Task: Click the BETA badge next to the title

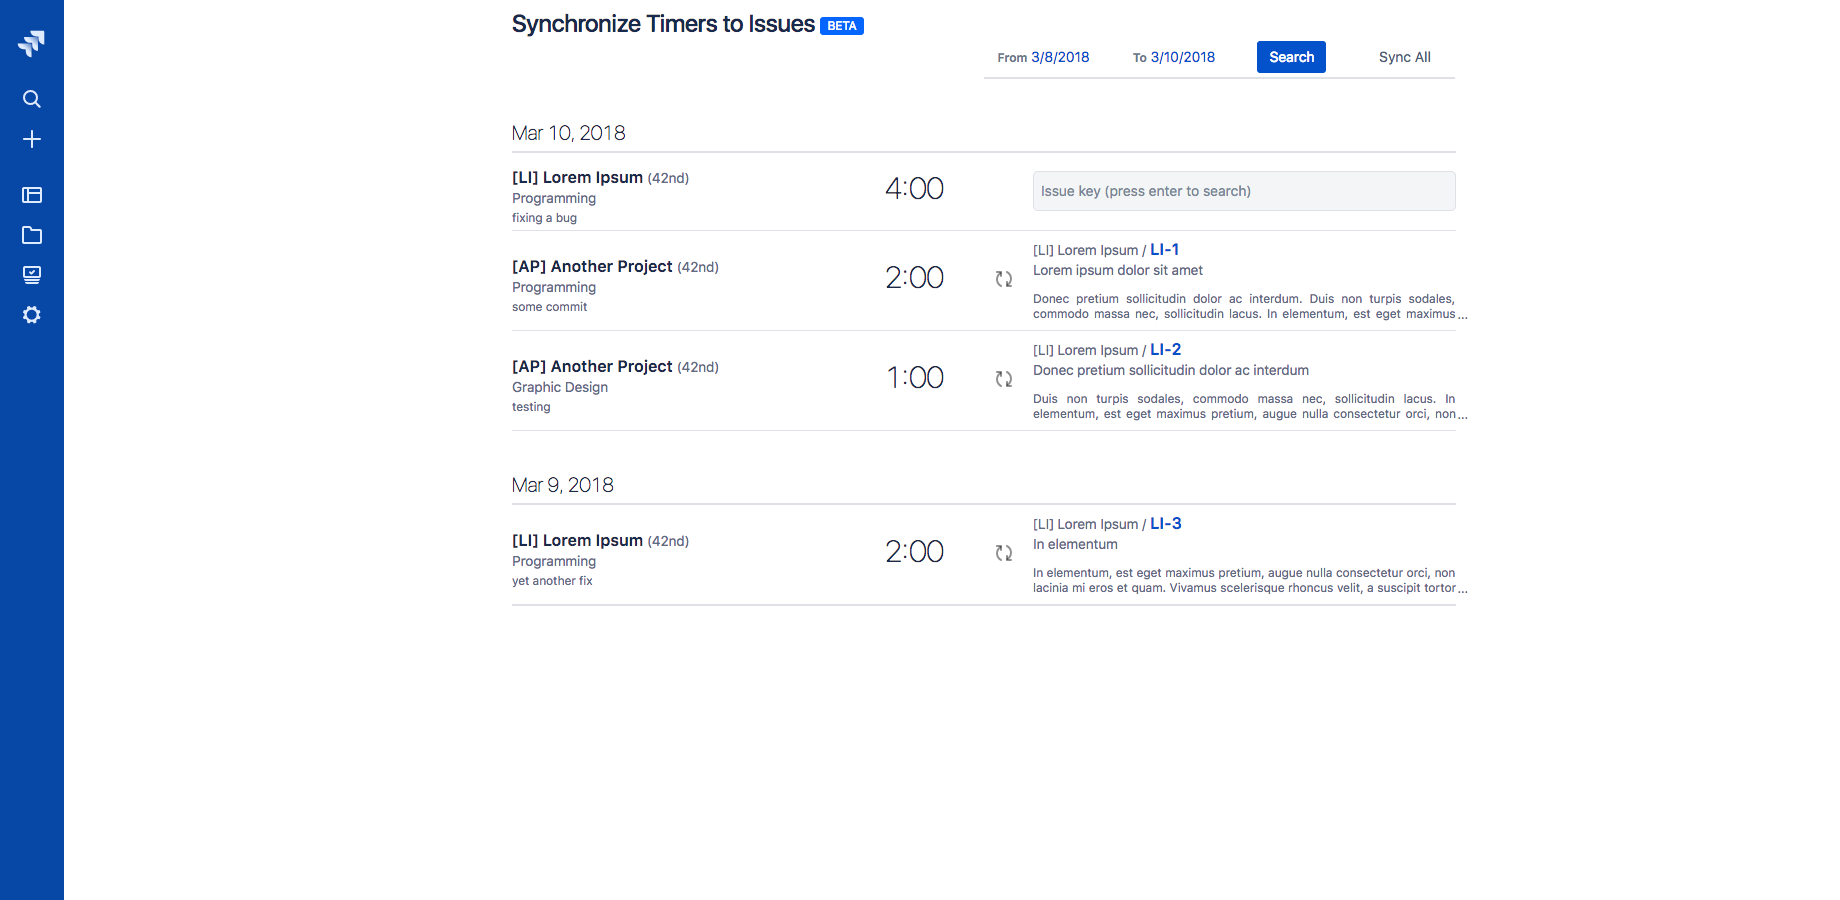Action: pyautogui.click(x=841, y=26)
